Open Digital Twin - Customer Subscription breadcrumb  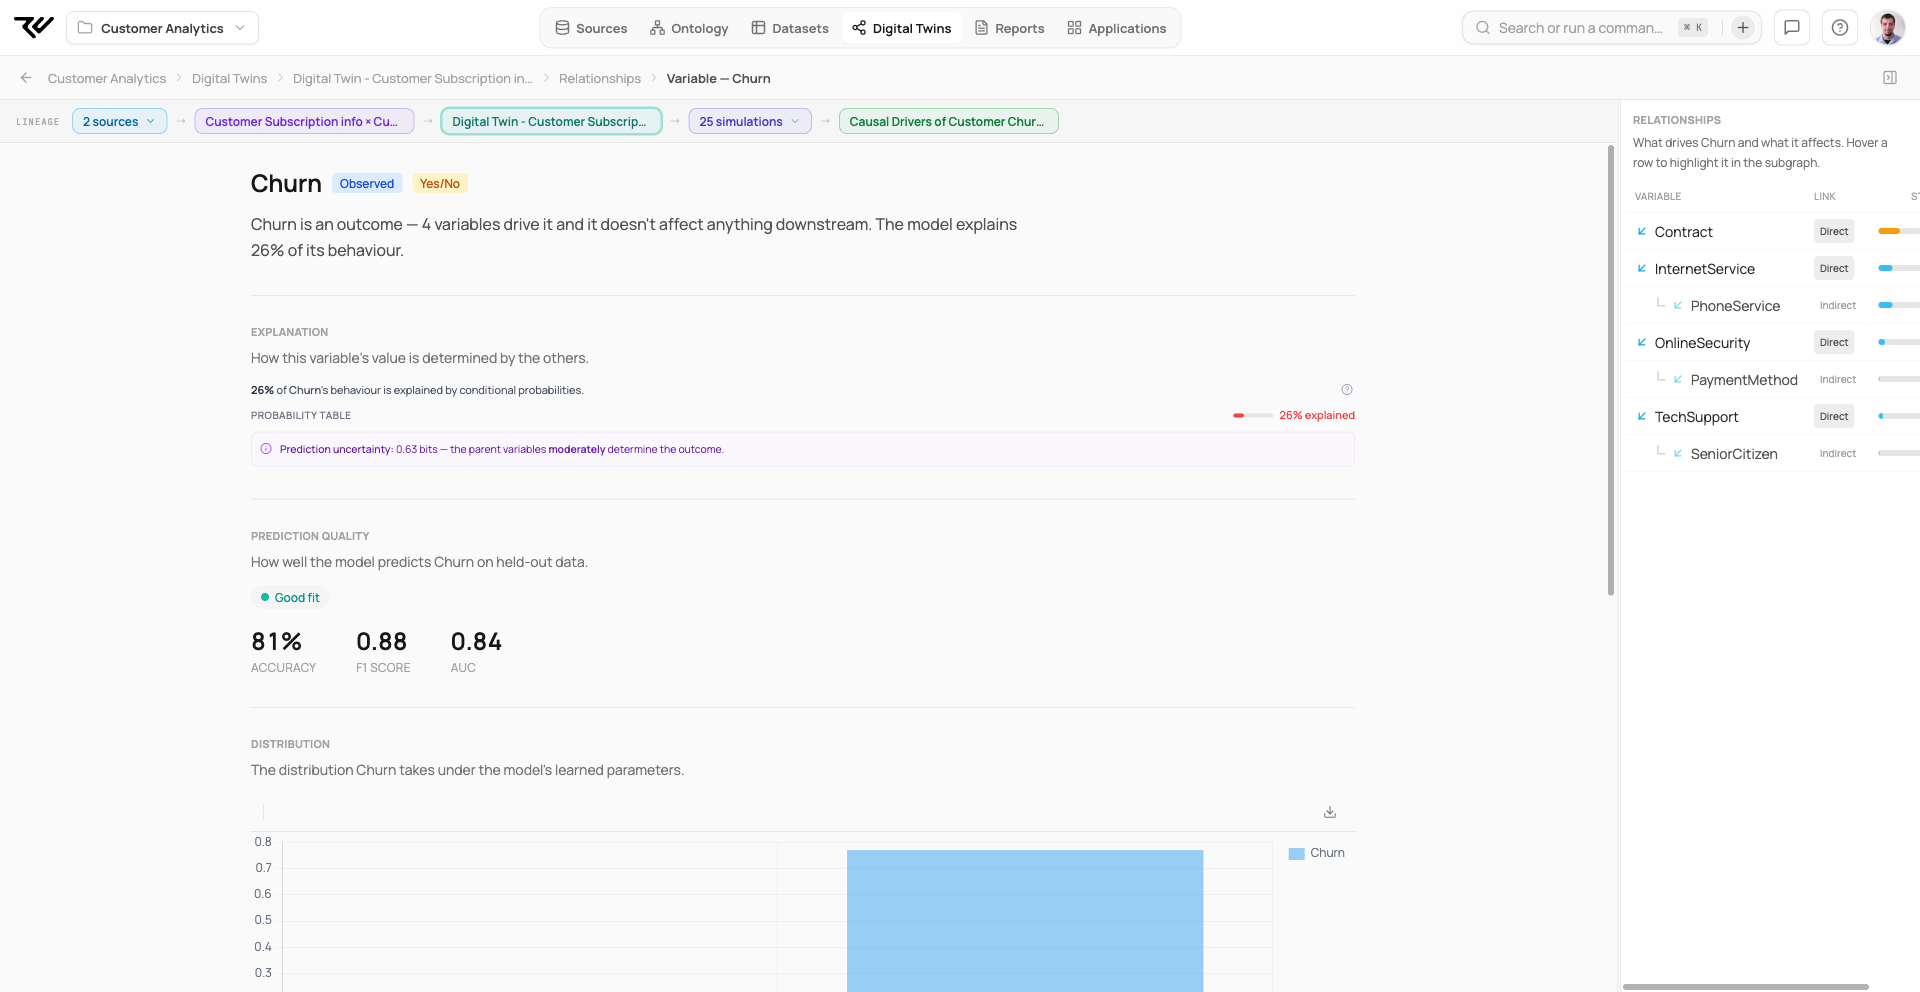(x=412, y=78)
